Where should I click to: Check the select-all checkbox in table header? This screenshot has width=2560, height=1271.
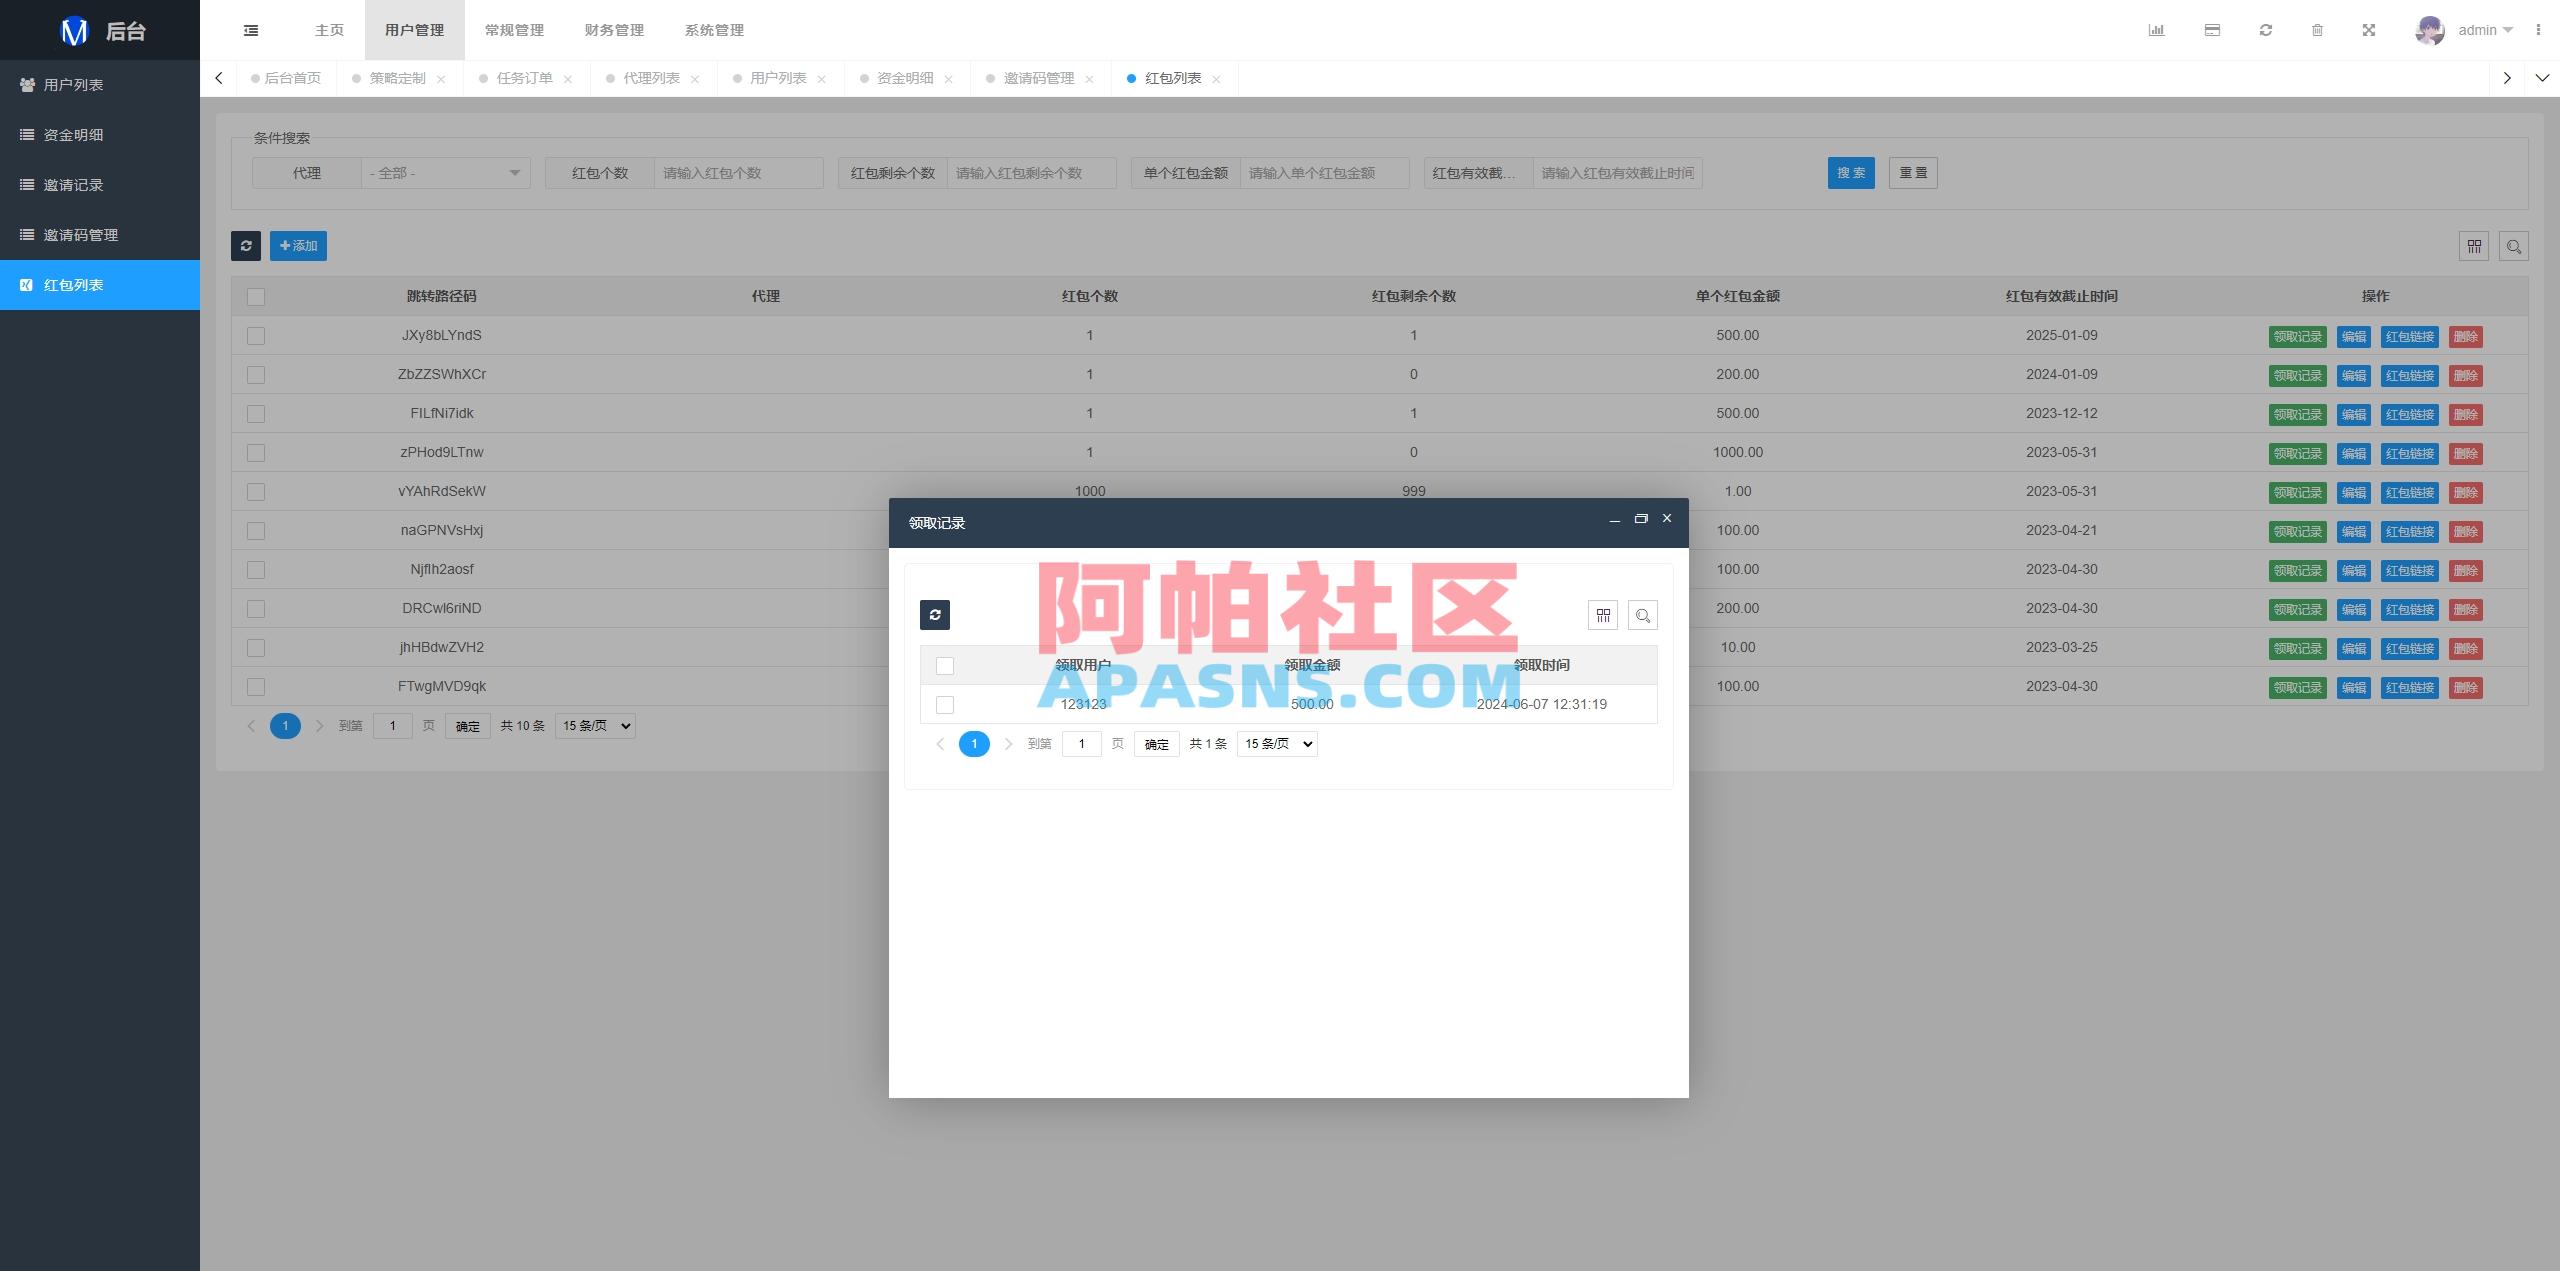(x=256, y=296)
